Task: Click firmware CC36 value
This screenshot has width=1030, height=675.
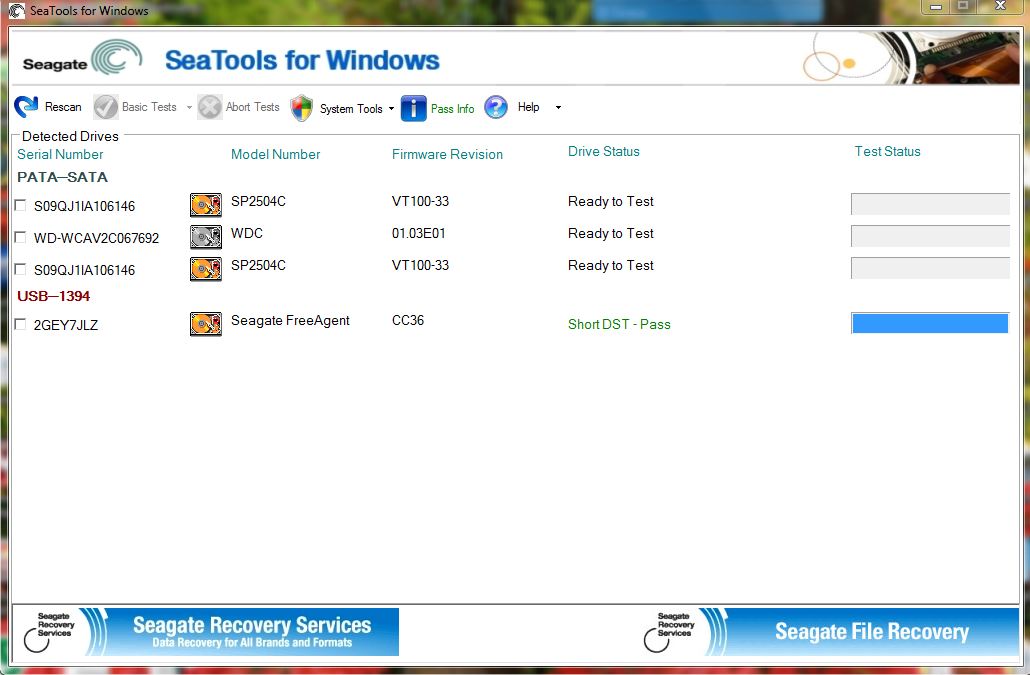Action: click(x=408, y=320)
